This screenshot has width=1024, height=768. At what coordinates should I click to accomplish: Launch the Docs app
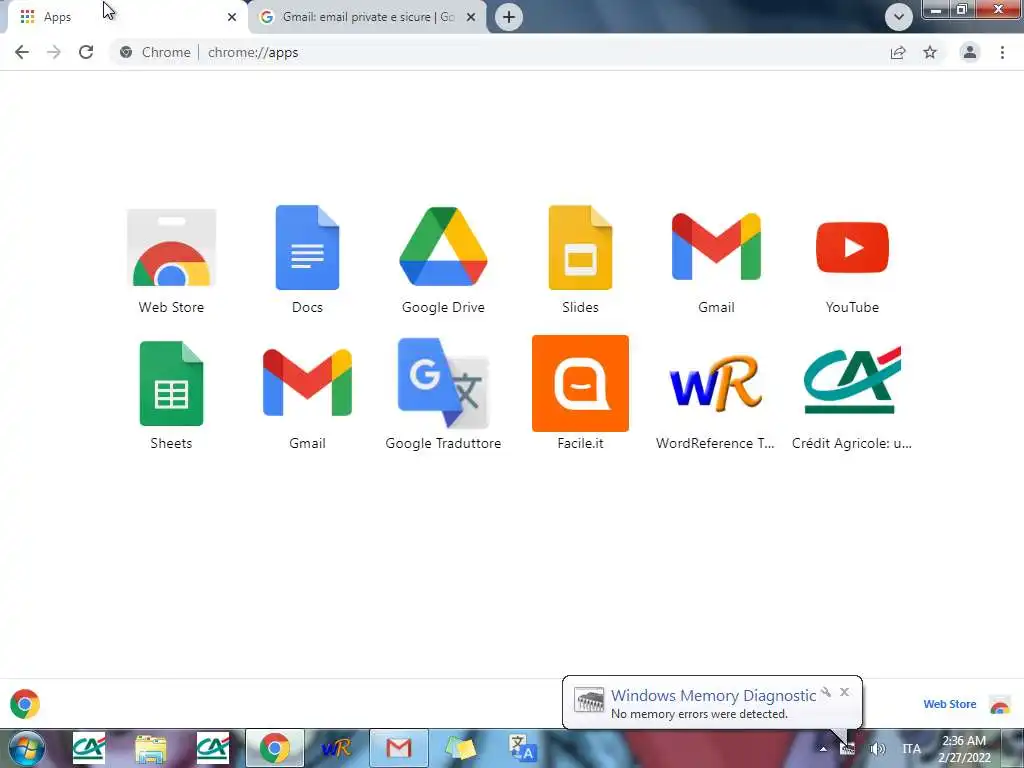[x=307, y=248]
